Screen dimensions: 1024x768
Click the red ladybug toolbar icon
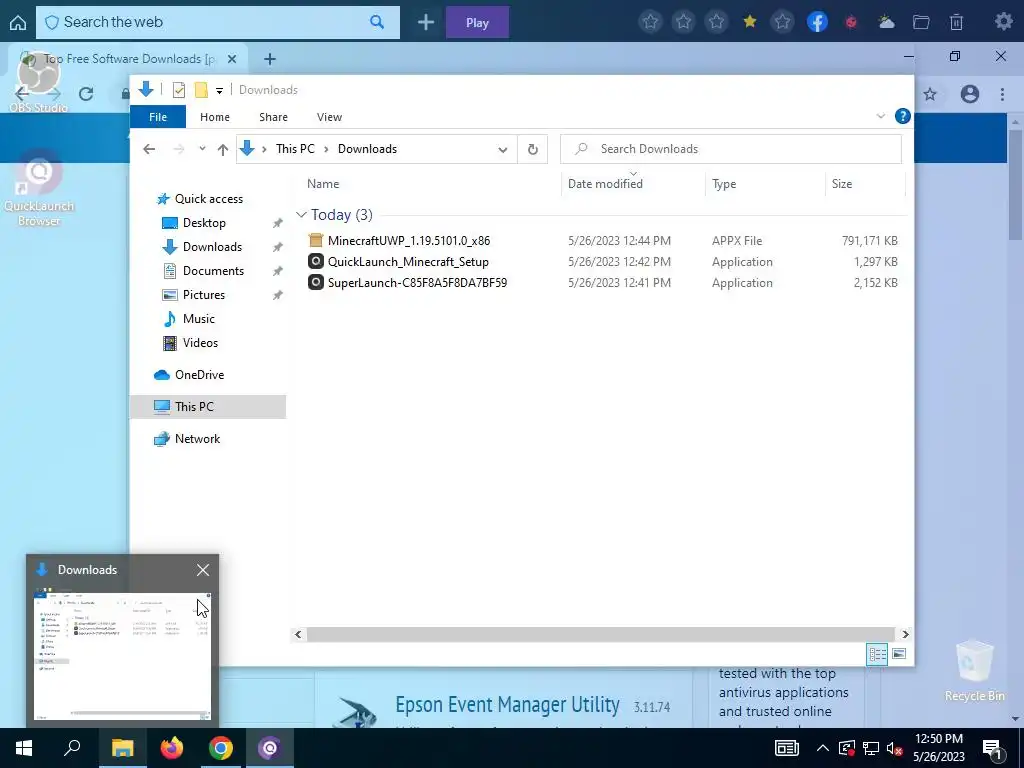click(x=851, y=23)
